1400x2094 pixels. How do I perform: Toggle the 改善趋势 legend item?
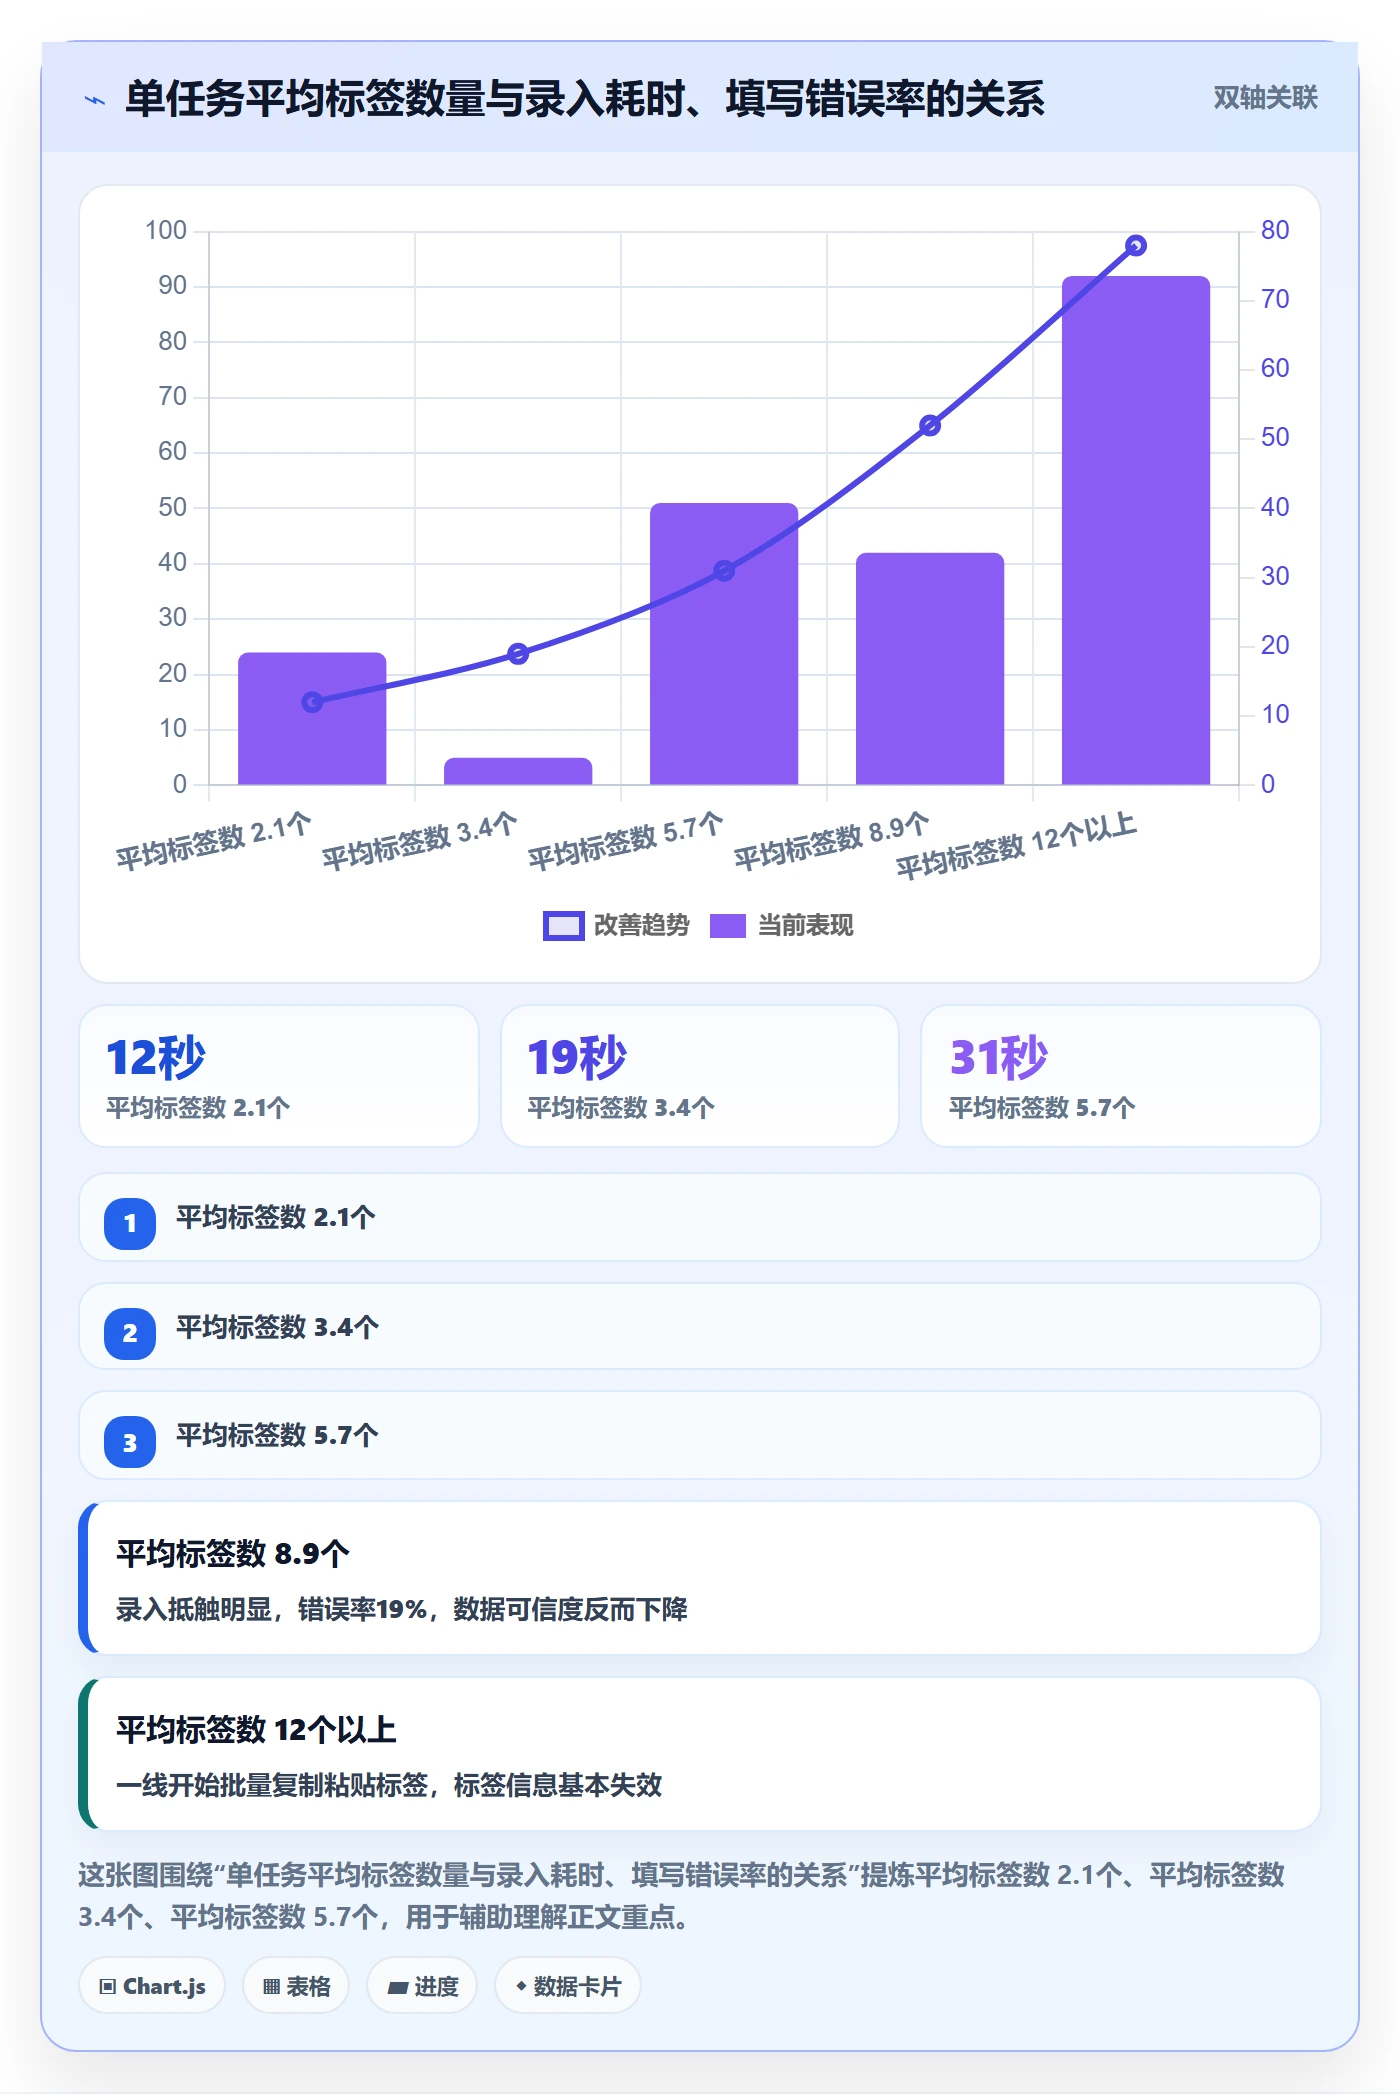point(616,926)
